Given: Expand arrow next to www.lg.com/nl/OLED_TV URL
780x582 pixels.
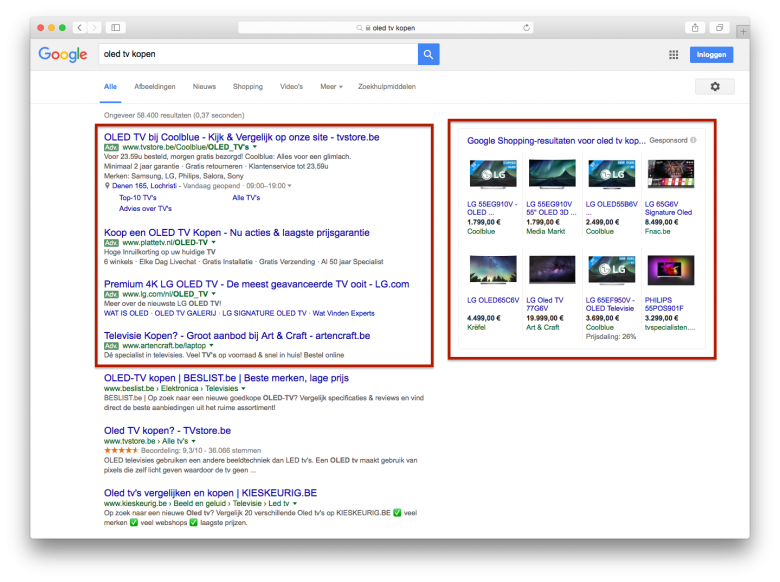Looking at the screenshot, I should (x=213, y=294).
